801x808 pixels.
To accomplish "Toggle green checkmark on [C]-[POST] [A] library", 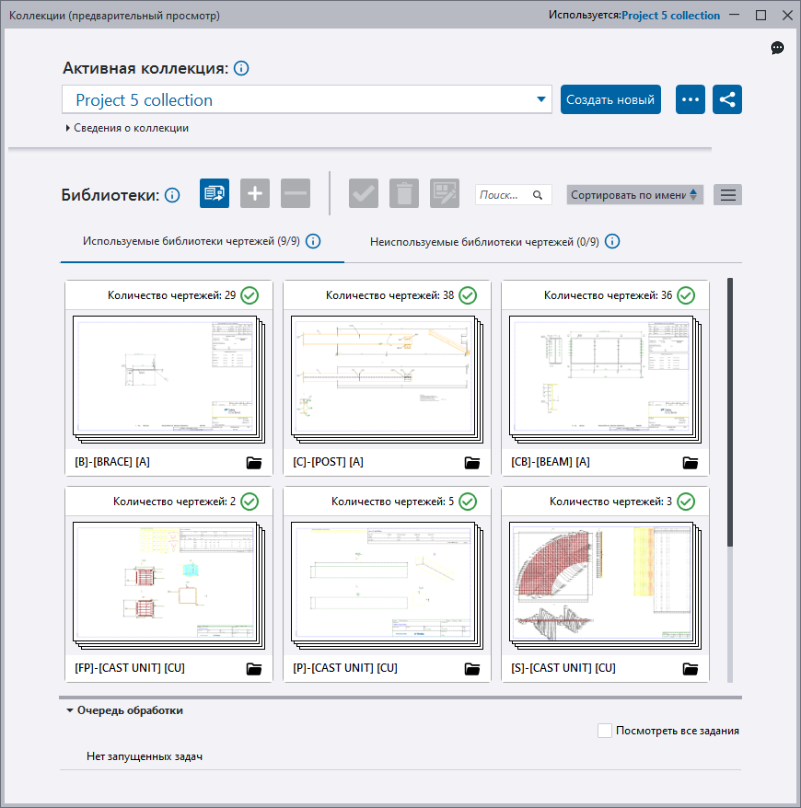I will 468,295.
